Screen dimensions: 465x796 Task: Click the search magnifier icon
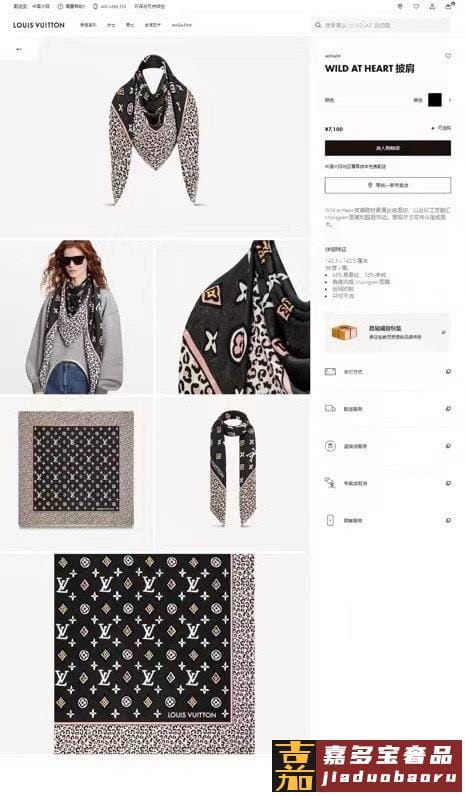point(318,25)
